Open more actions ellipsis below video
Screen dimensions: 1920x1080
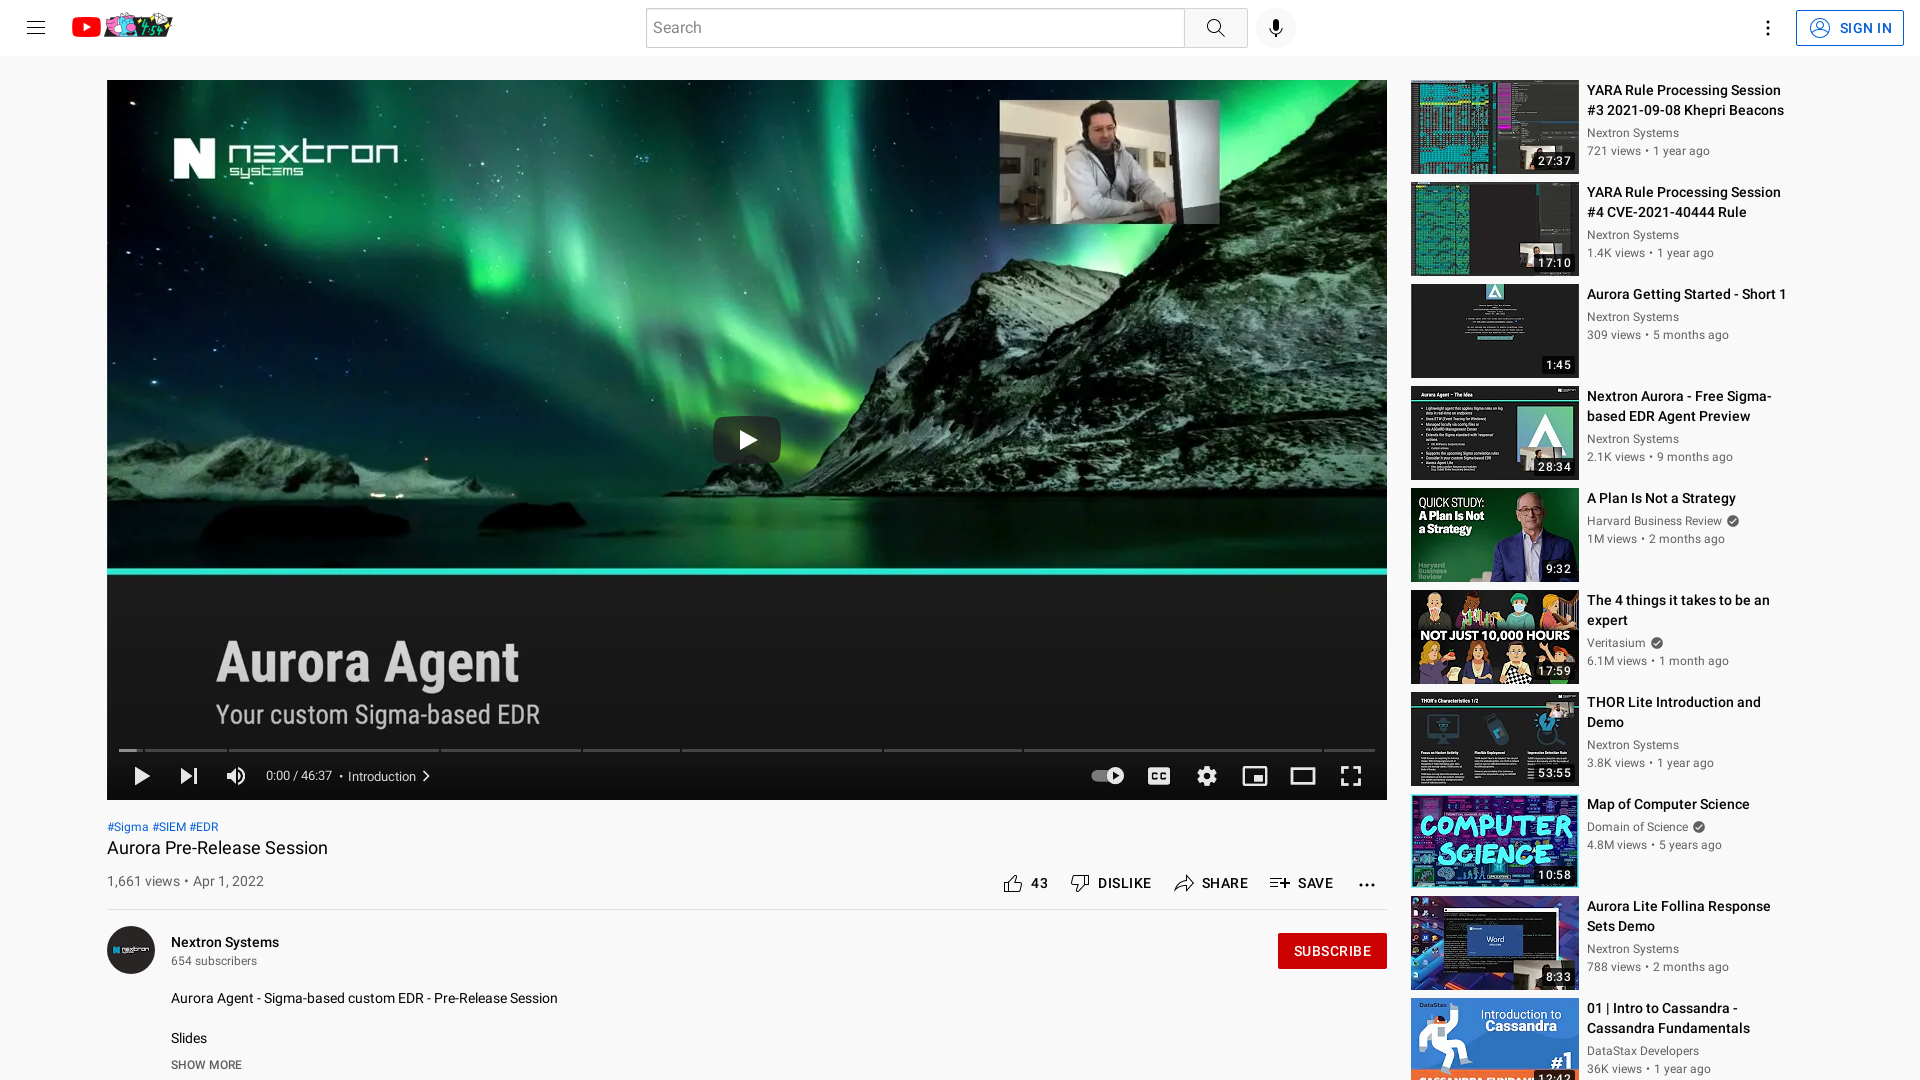[x=1367, y=884]
